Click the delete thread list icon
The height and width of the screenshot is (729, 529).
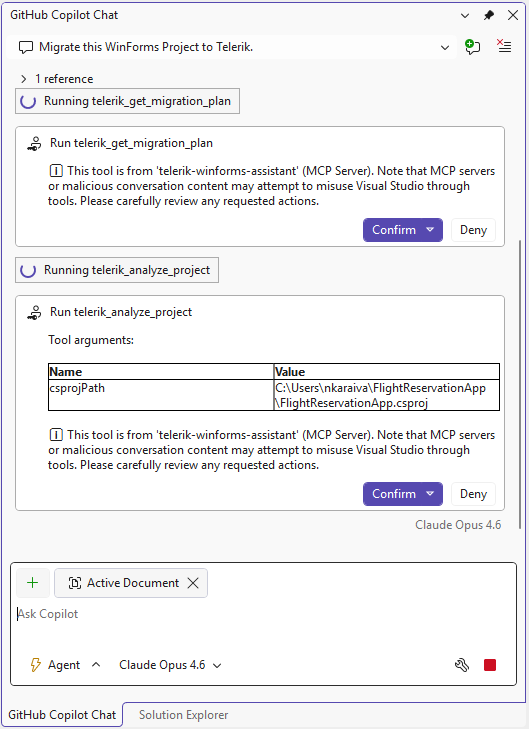click(x=504, y=46)
